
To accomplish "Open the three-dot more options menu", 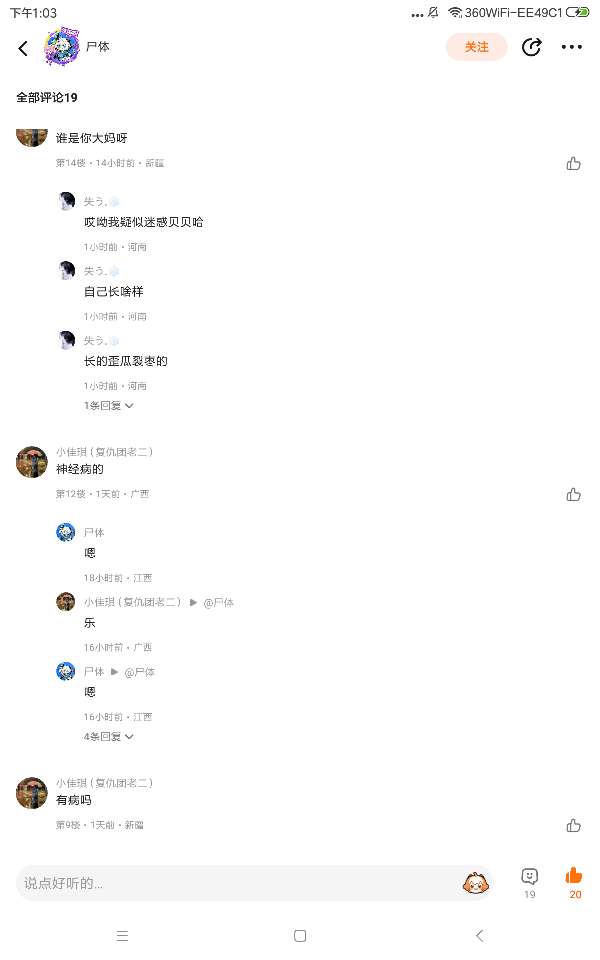I will pos(572,47).
